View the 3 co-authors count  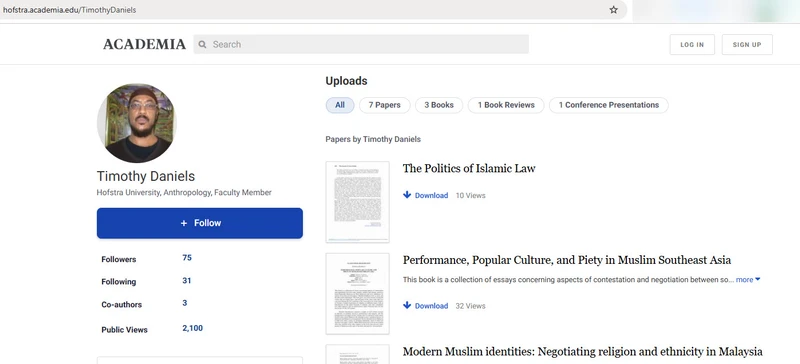point(185,303)
